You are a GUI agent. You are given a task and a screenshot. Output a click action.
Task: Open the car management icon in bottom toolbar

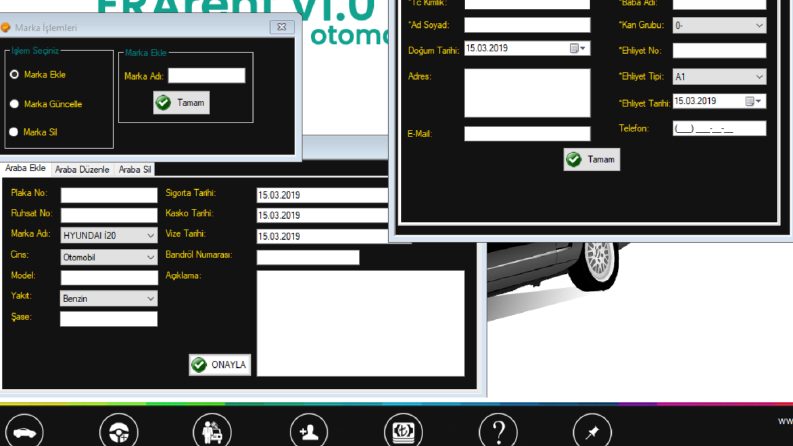(24, 431)
